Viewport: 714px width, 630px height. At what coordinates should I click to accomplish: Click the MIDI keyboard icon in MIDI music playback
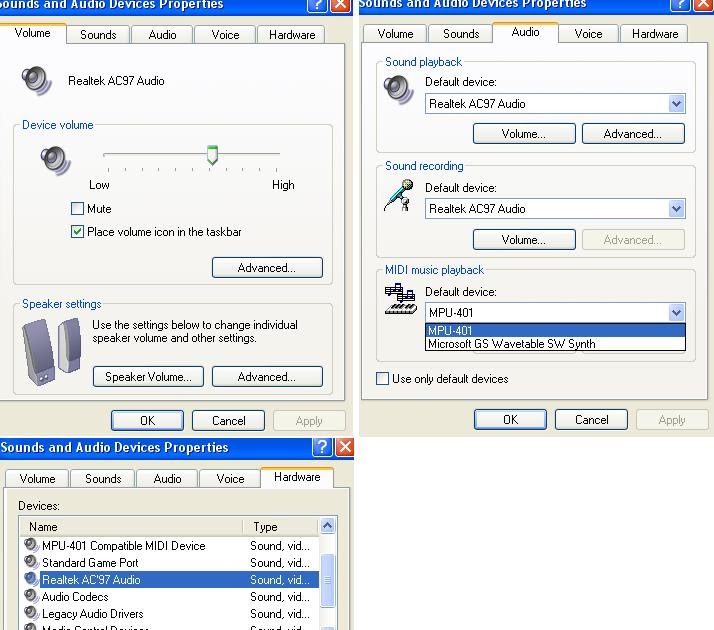point(400,299)
